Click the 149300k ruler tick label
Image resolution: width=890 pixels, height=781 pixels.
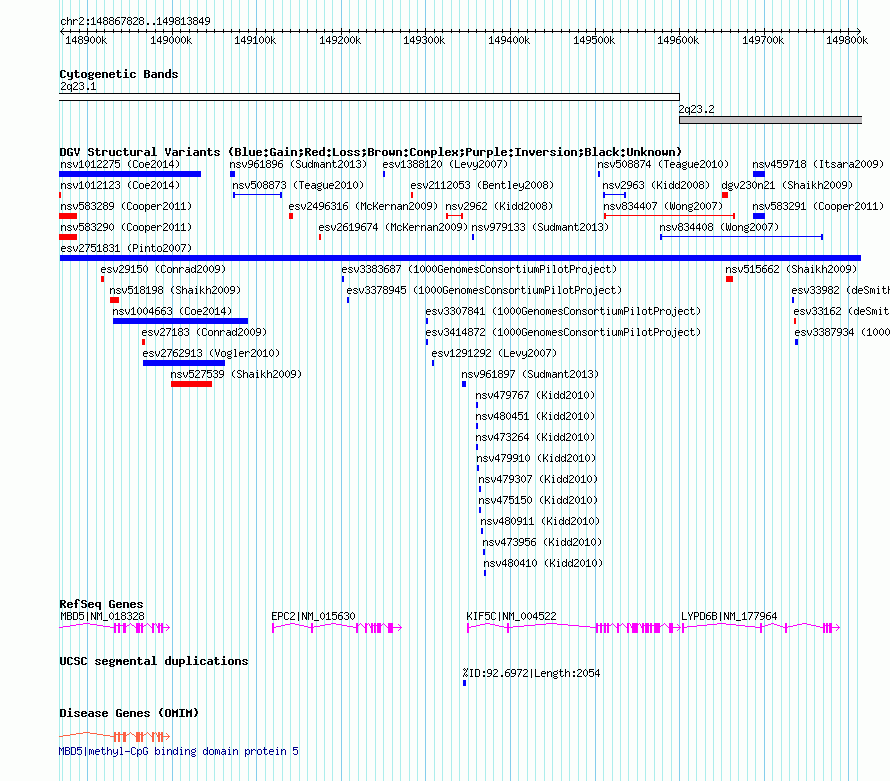click(x=424, y=40)
